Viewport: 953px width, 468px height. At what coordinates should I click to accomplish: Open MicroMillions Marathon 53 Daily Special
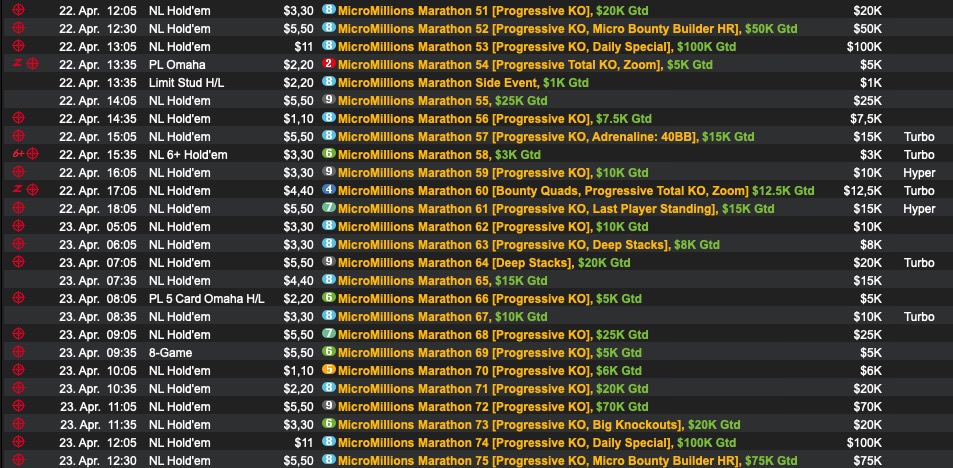(537, 47)
